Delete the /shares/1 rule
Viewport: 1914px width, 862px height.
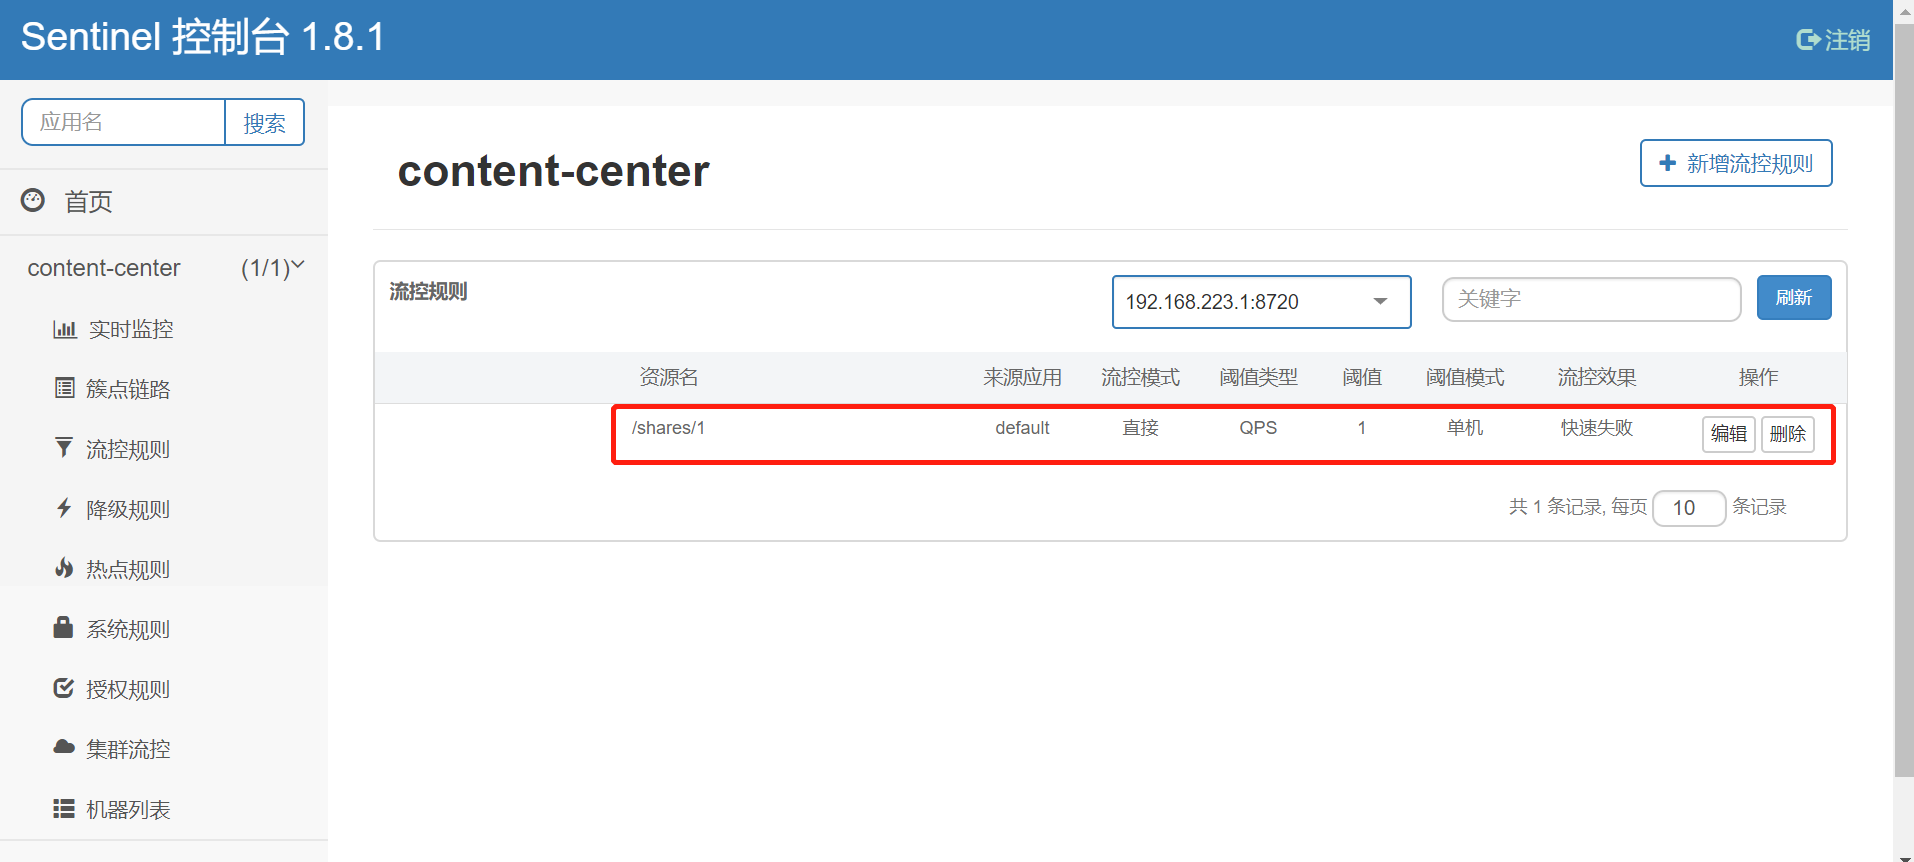(1788, 434)
